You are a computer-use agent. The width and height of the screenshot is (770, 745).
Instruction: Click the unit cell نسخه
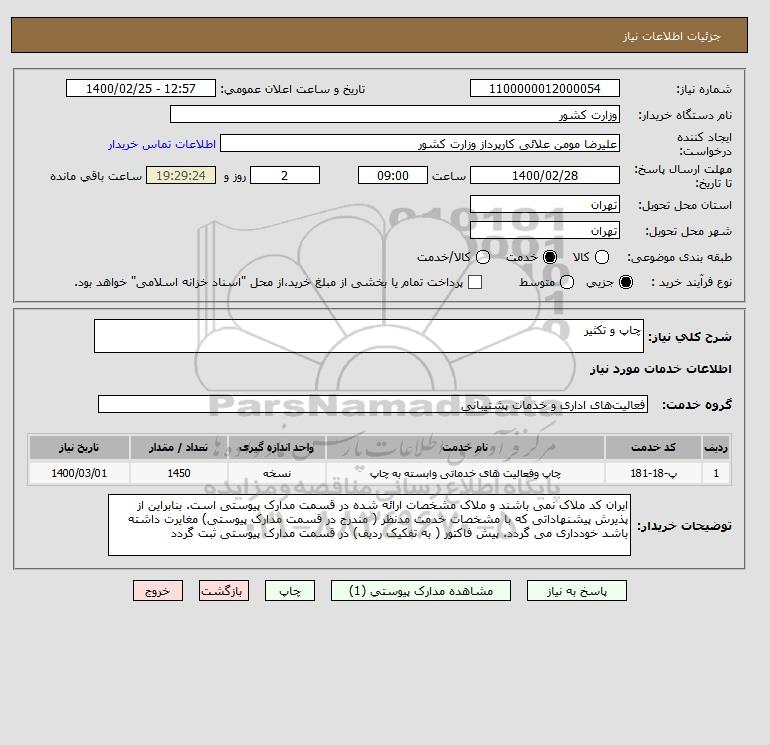click(276, 473)
